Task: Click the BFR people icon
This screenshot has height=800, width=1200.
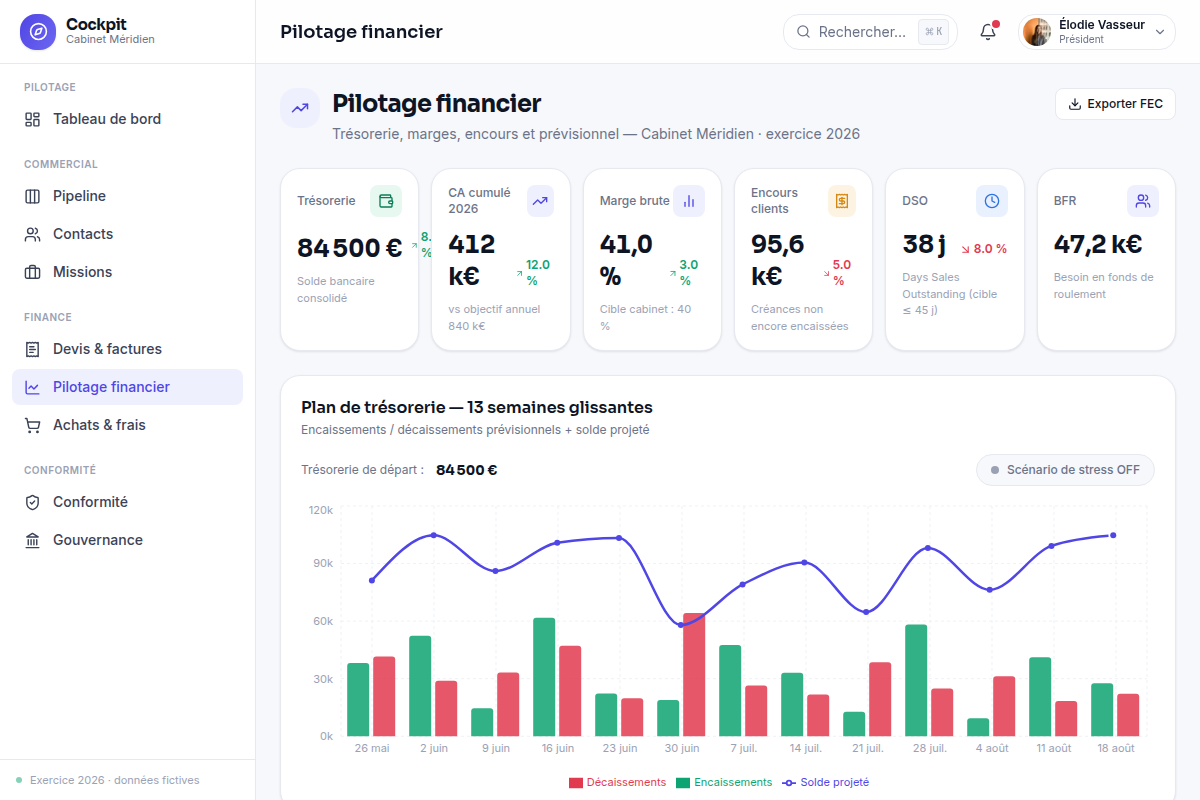Action: 1143,201
